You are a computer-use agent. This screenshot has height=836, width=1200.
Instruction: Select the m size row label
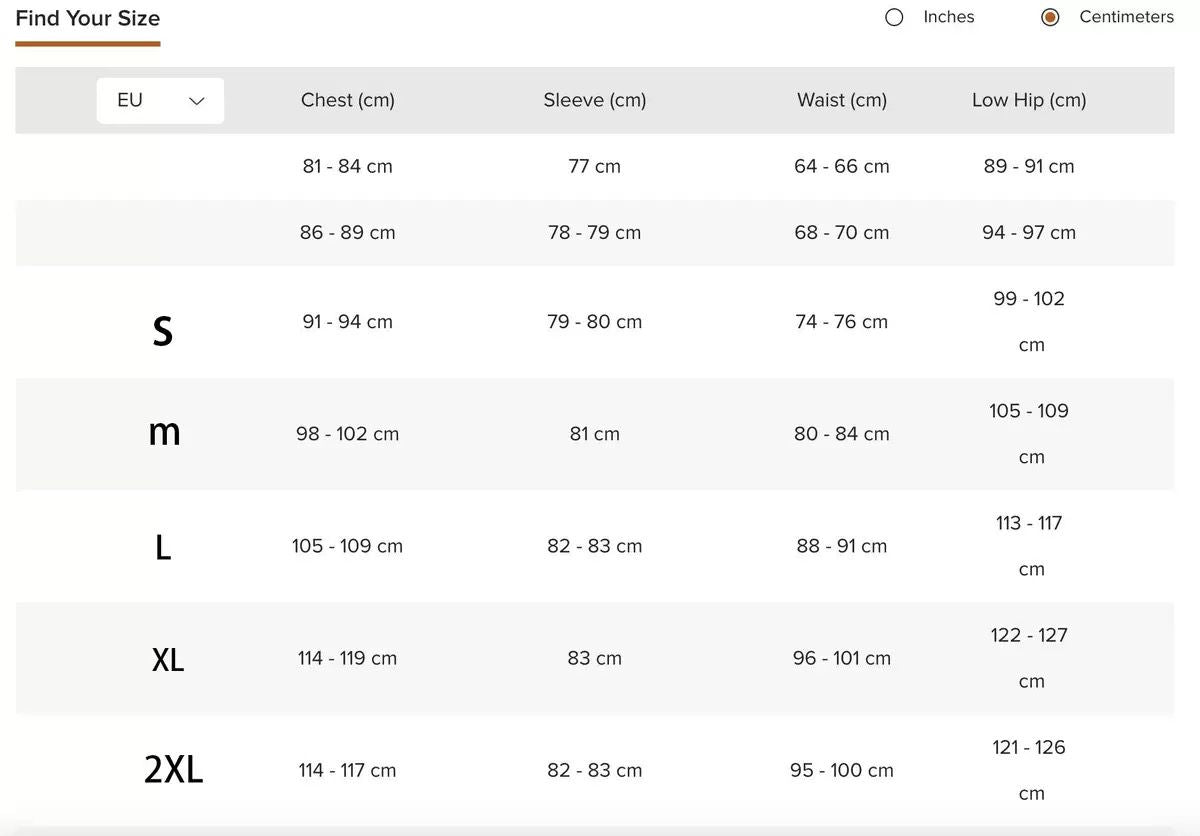tap(164, 433)
